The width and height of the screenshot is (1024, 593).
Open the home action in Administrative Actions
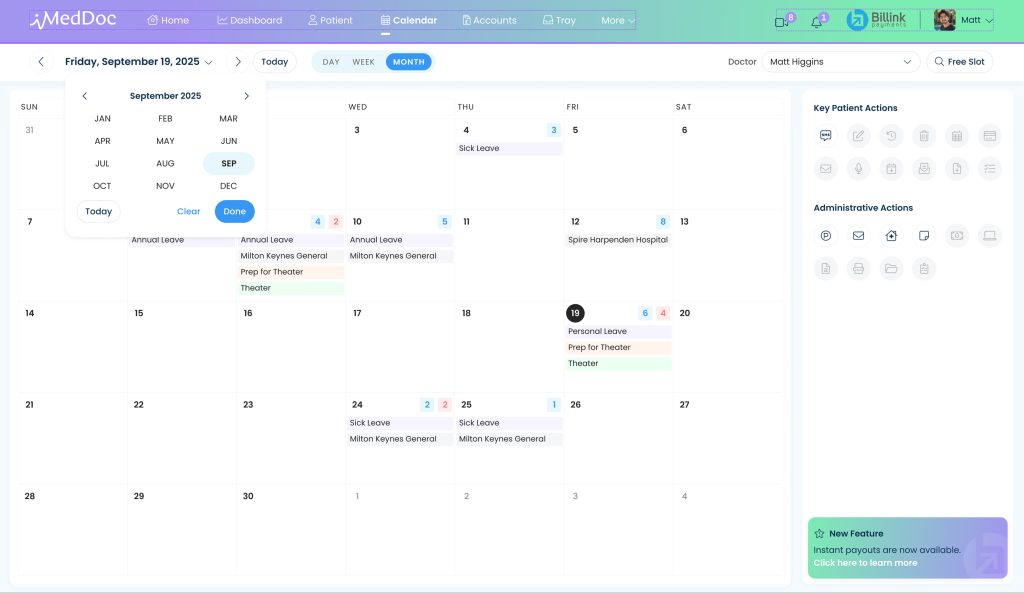pos(891,234)
